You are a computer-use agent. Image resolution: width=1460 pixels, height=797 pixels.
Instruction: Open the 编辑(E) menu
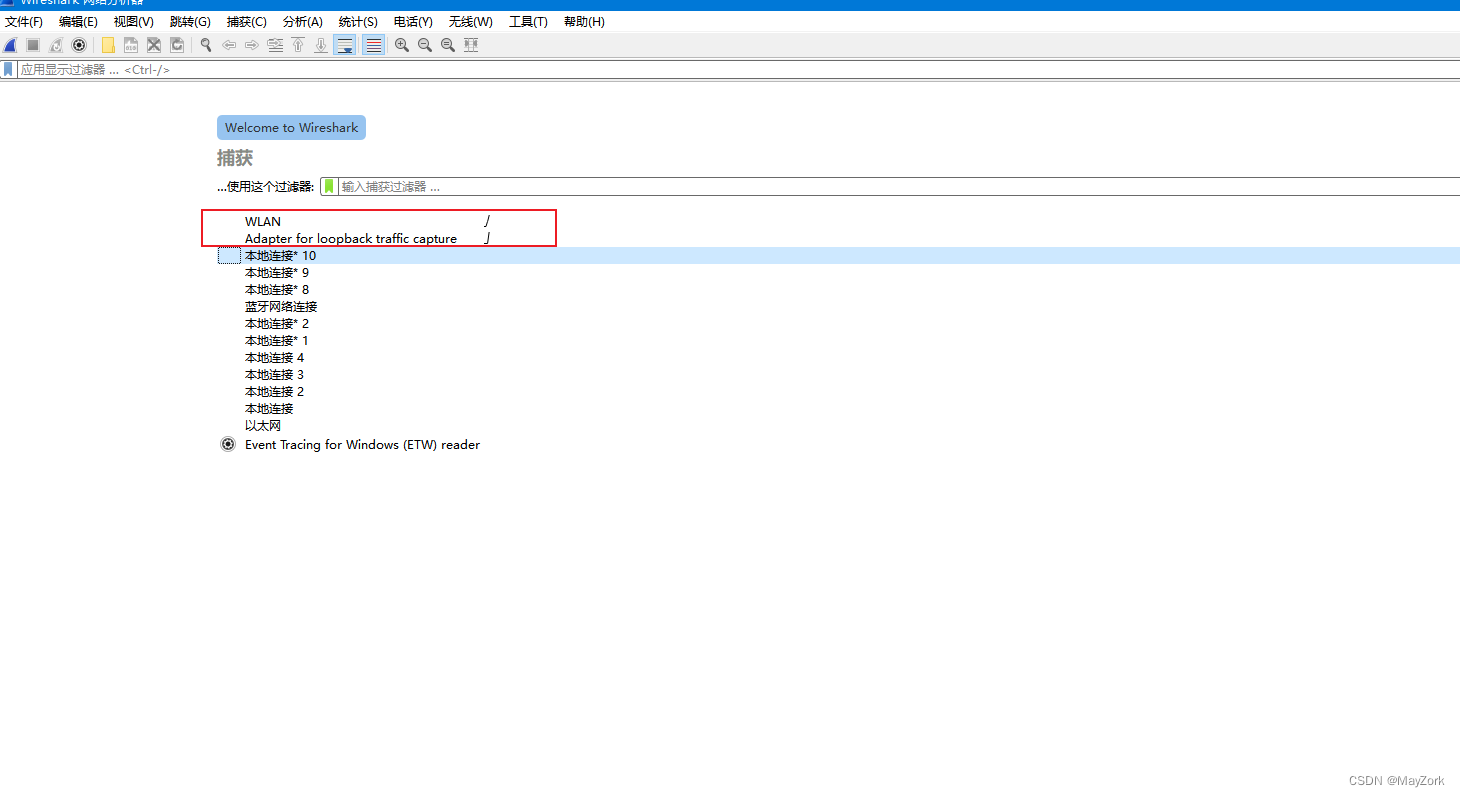coord(78,22)
